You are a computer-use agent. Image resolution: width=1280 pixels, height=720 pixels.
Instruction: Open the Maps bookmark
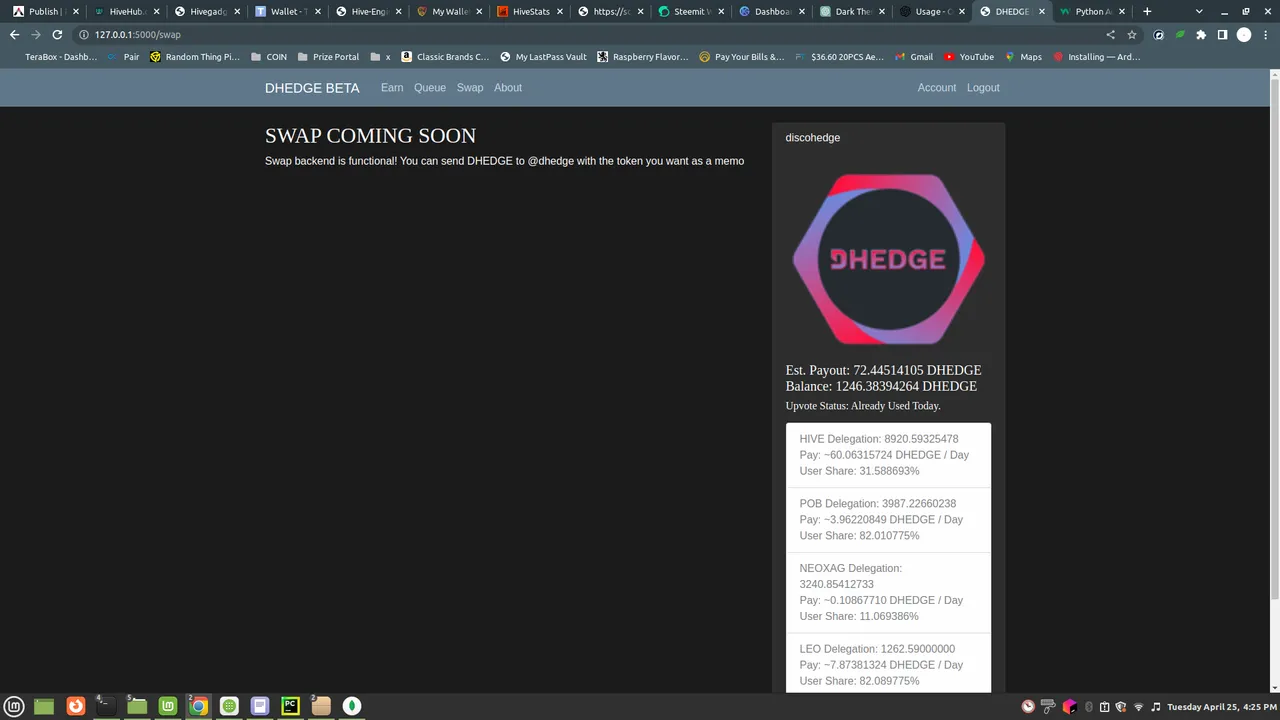(x=1023, y=57)
